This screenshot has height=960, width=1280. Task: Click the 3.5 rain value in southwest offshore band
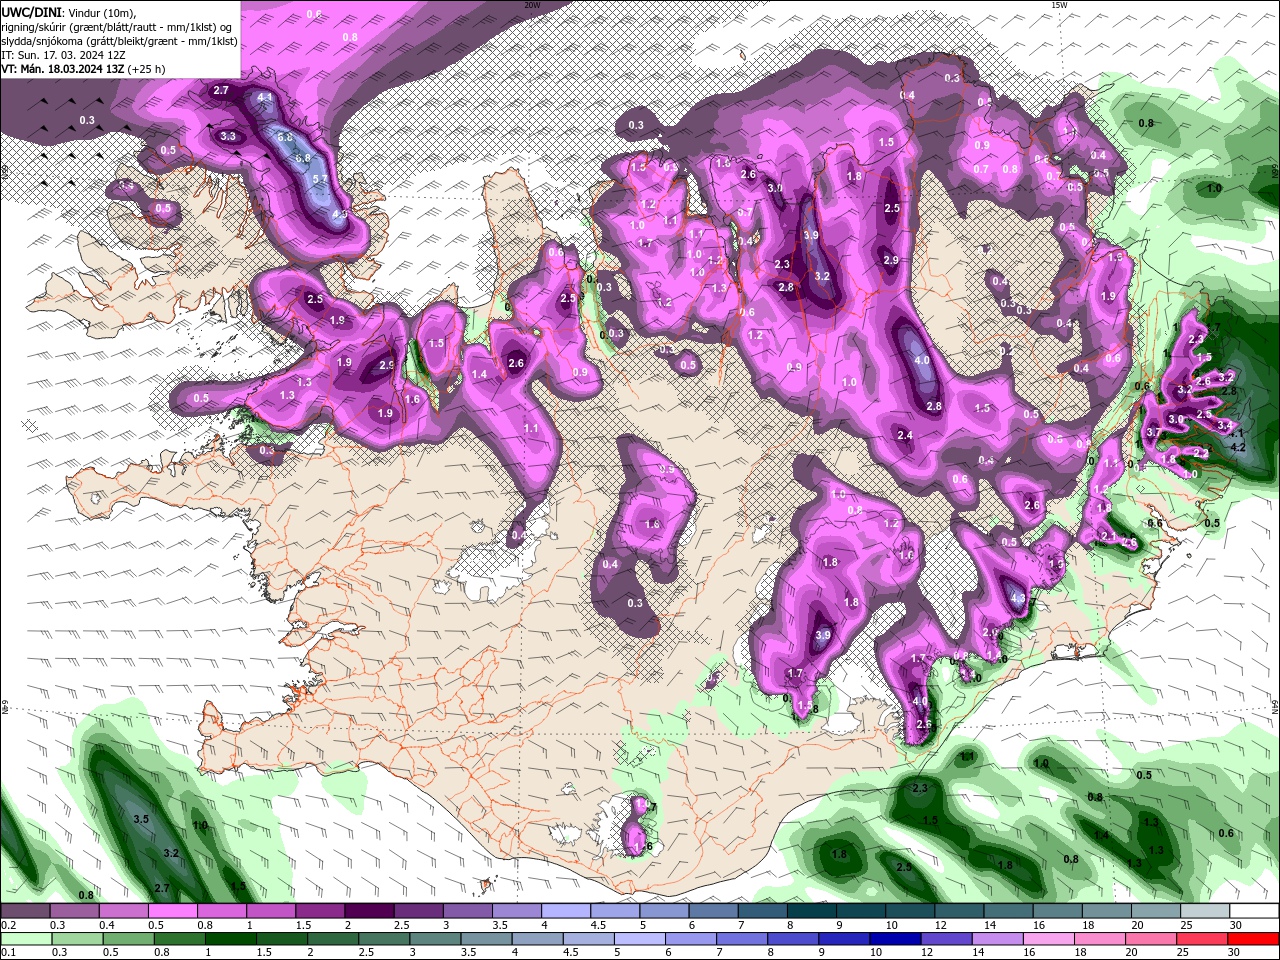(x=141, y=819)
